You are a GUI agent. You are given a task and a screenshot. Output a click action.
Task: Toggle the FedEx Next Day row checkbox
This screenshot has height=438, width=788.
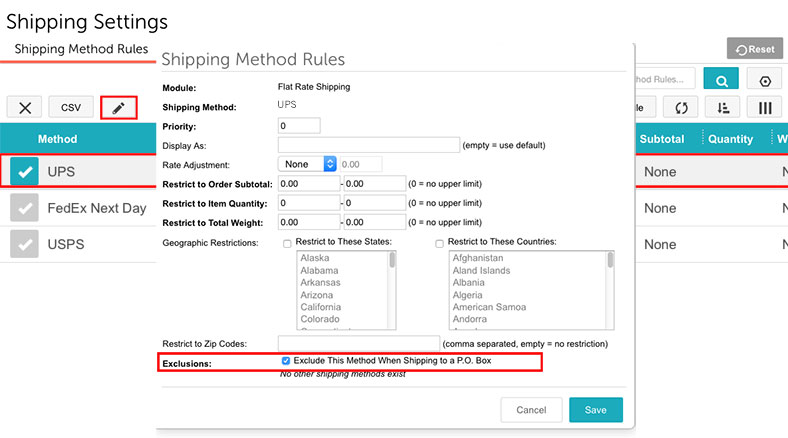point(24,208)
